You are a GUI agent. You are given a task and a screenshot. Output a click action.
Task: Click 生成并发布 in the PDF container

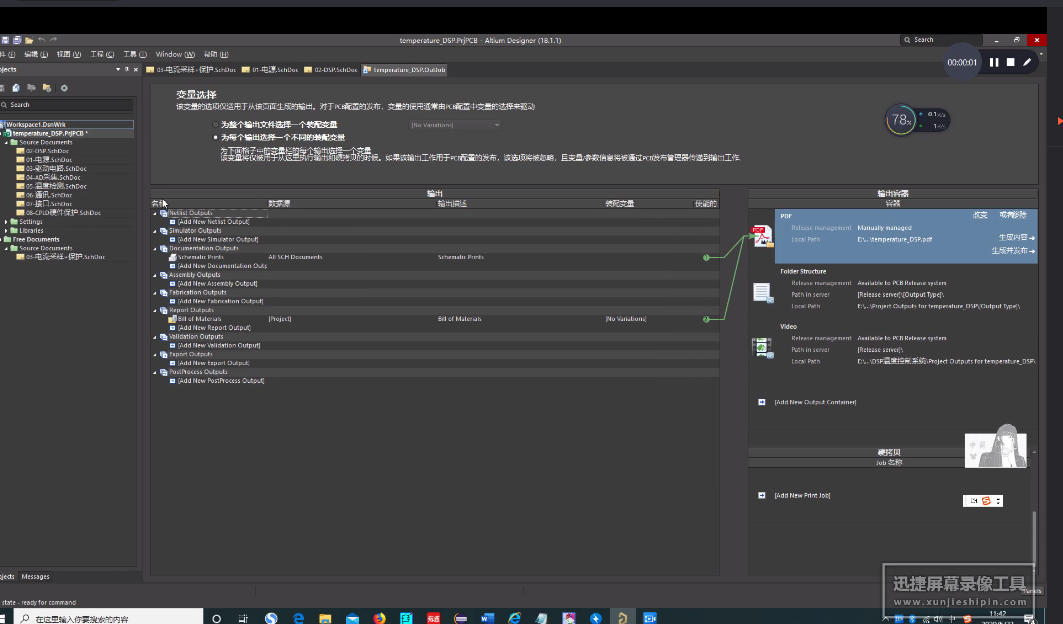[x=1014, y=251]
